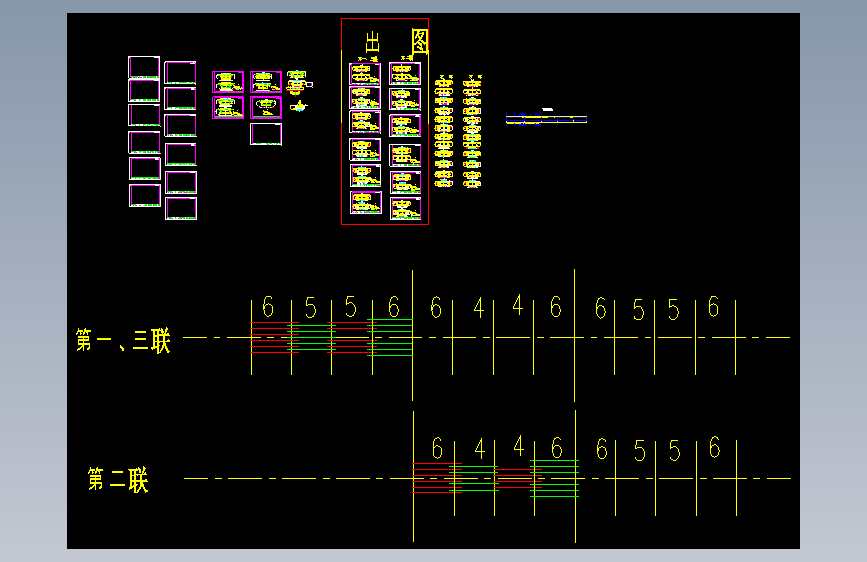
Task: Click the dash-dot centerline of the 第二联 row
Action: [487, 478]
